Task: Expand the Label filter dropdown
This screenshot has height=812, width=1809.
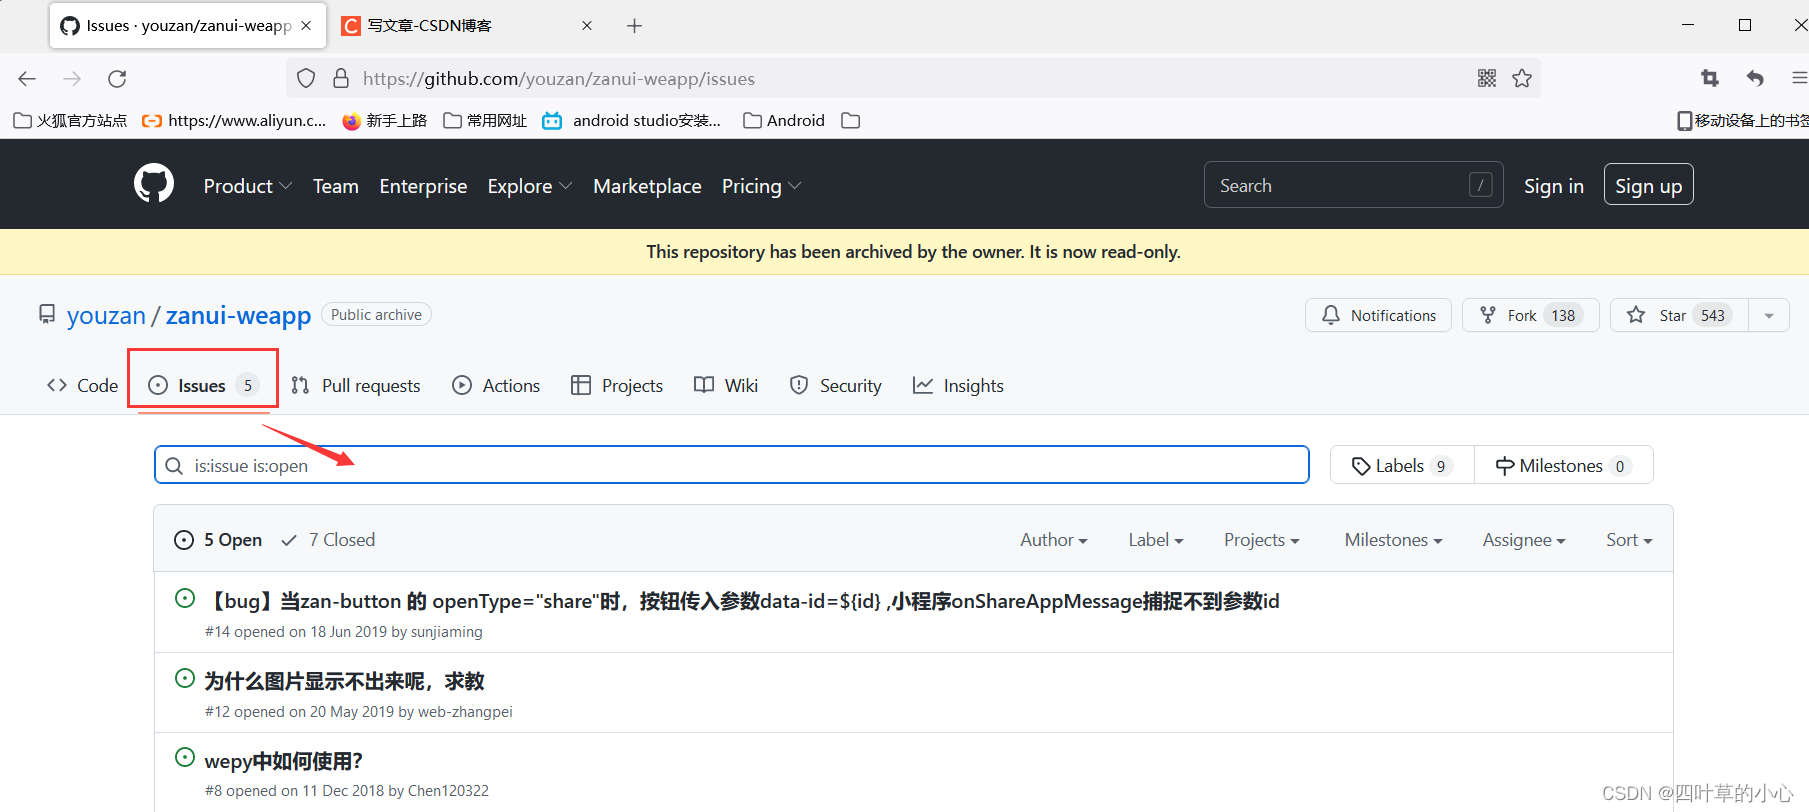Action: (1156, 540)
